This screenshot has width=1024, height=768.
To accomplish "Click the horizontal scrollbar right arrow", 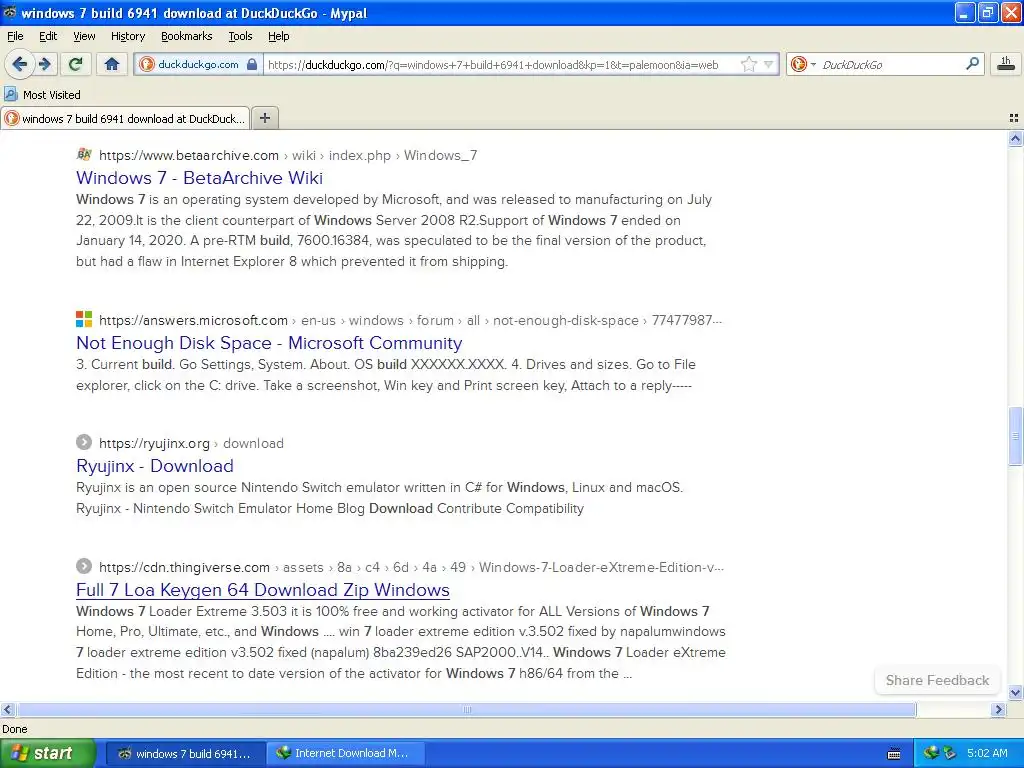I will [999, 709].
